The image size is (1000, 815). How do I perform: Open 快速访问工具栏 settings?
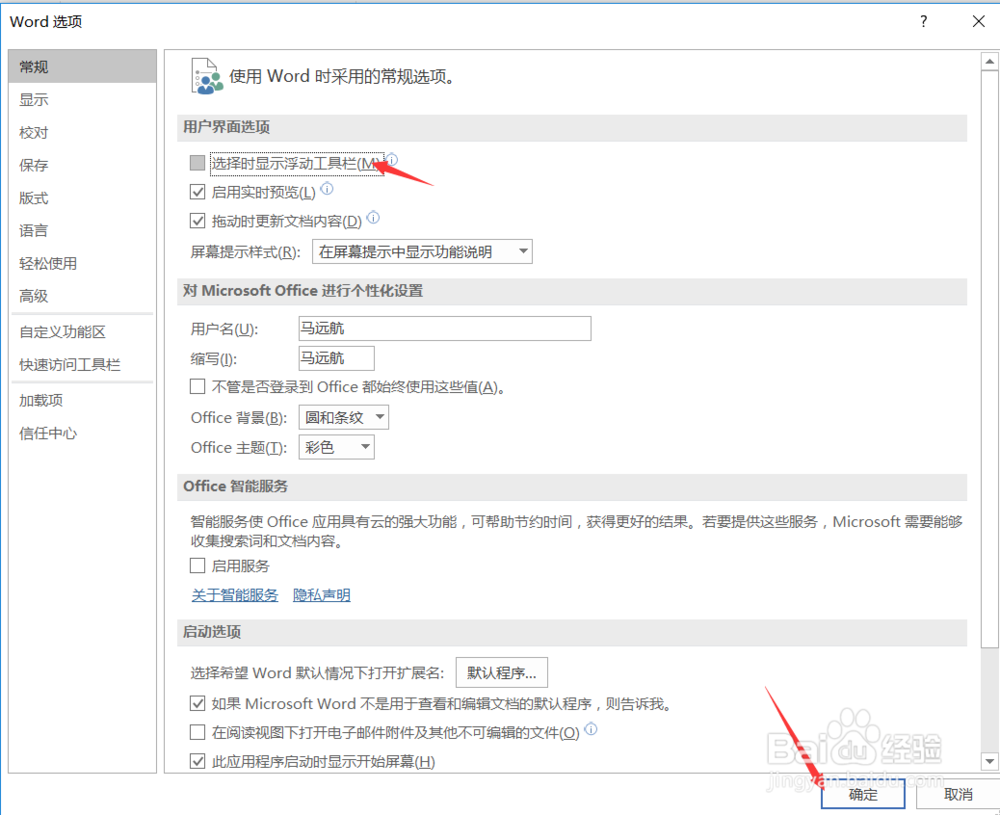click(82, 365)
